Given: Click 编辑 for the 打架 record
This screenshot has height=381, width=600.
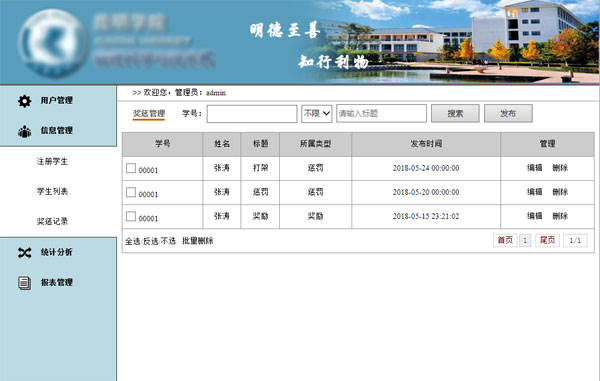Looking at the screenshot, I should [535, 168].
